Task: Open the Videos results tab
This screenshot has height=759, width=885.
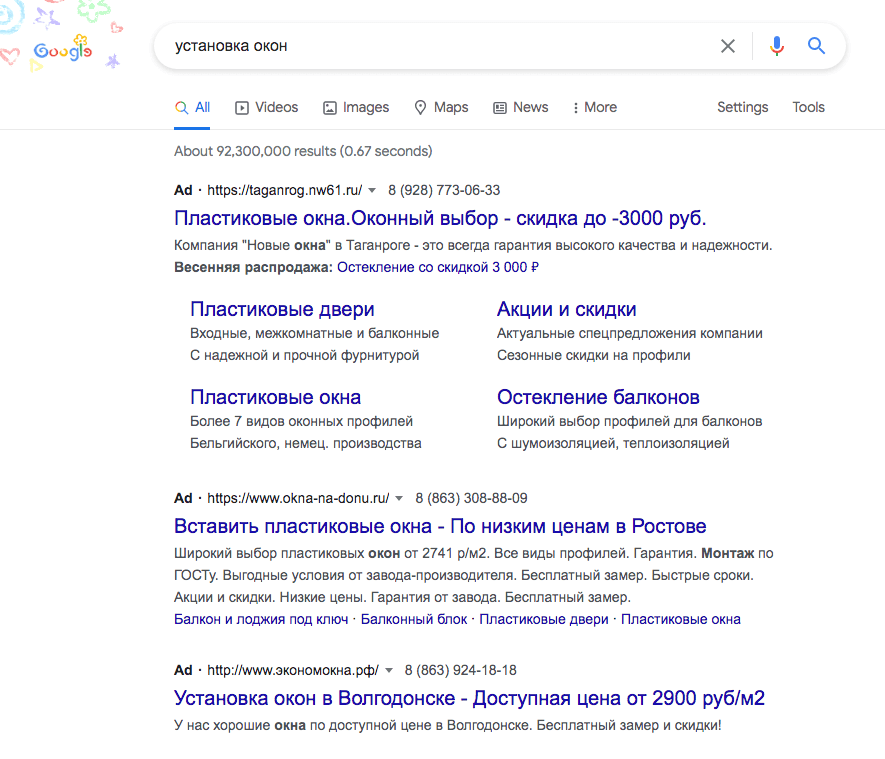Action: tap(267, 107)
